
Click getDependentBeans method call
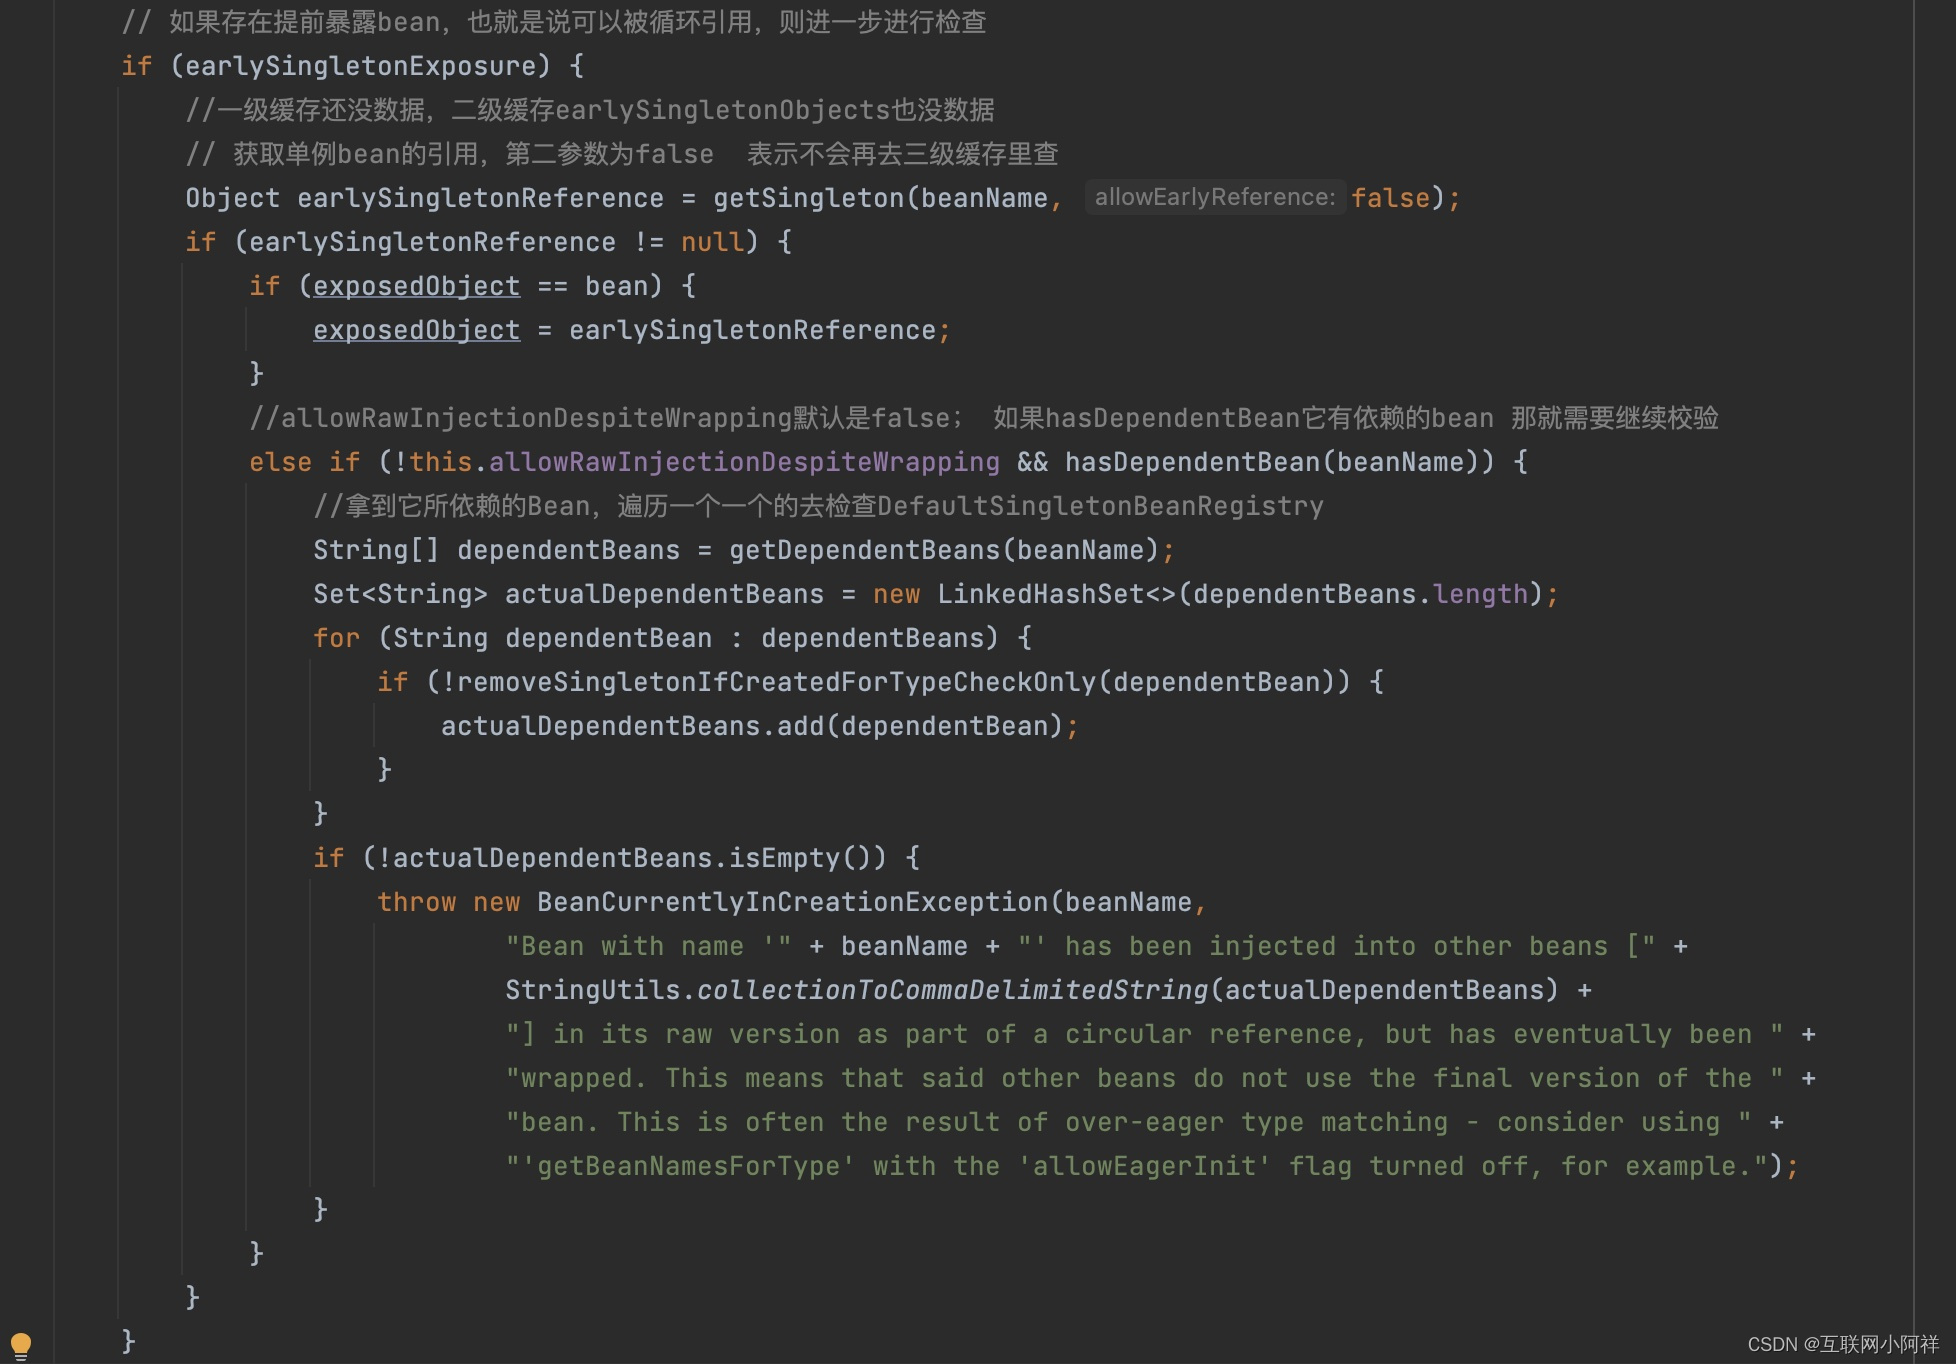point(864,550)
